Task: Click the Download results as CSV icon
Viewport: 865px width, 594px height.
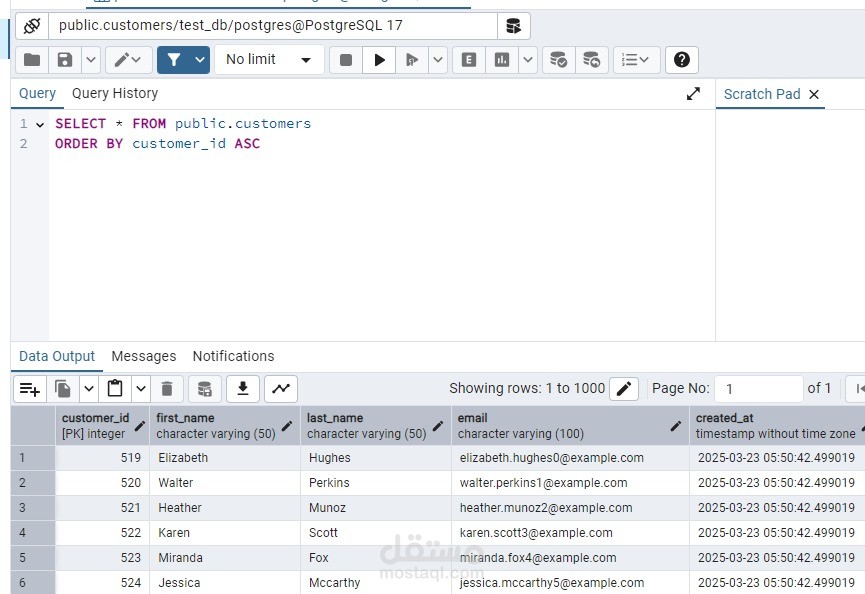Action: tap(243, 389)
